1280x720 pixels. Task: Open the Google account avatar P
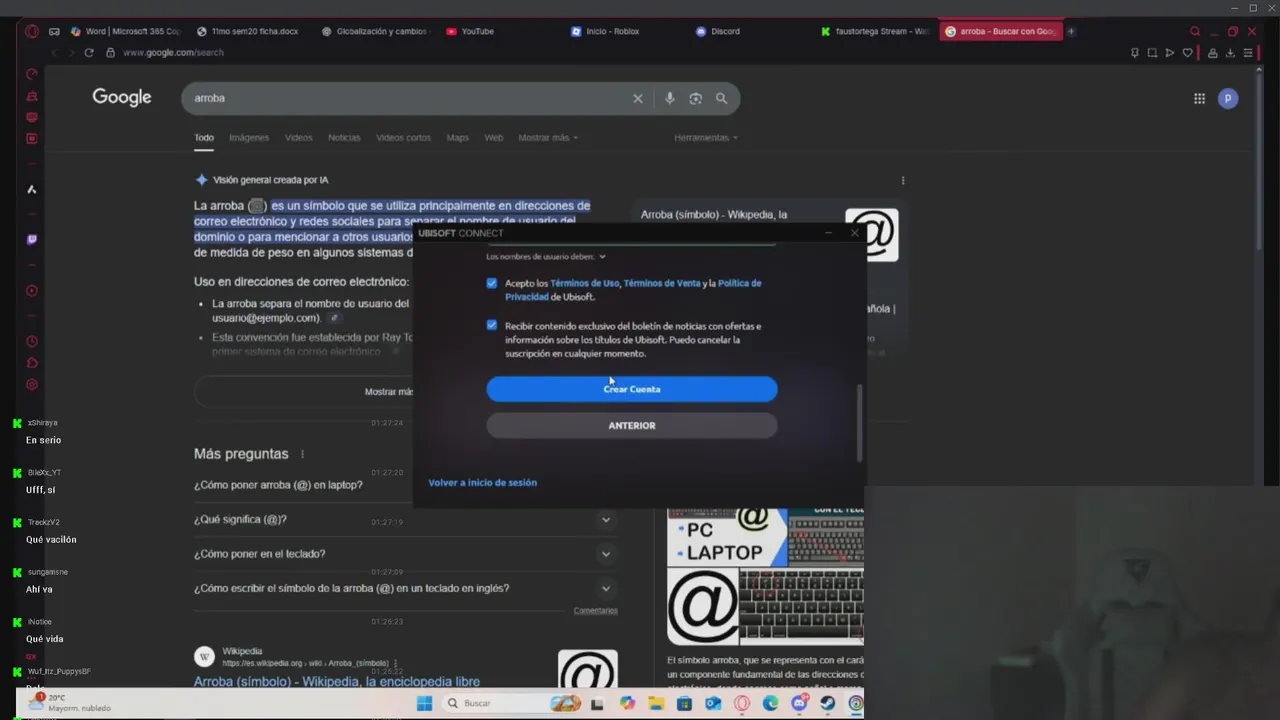[1228, 98]
